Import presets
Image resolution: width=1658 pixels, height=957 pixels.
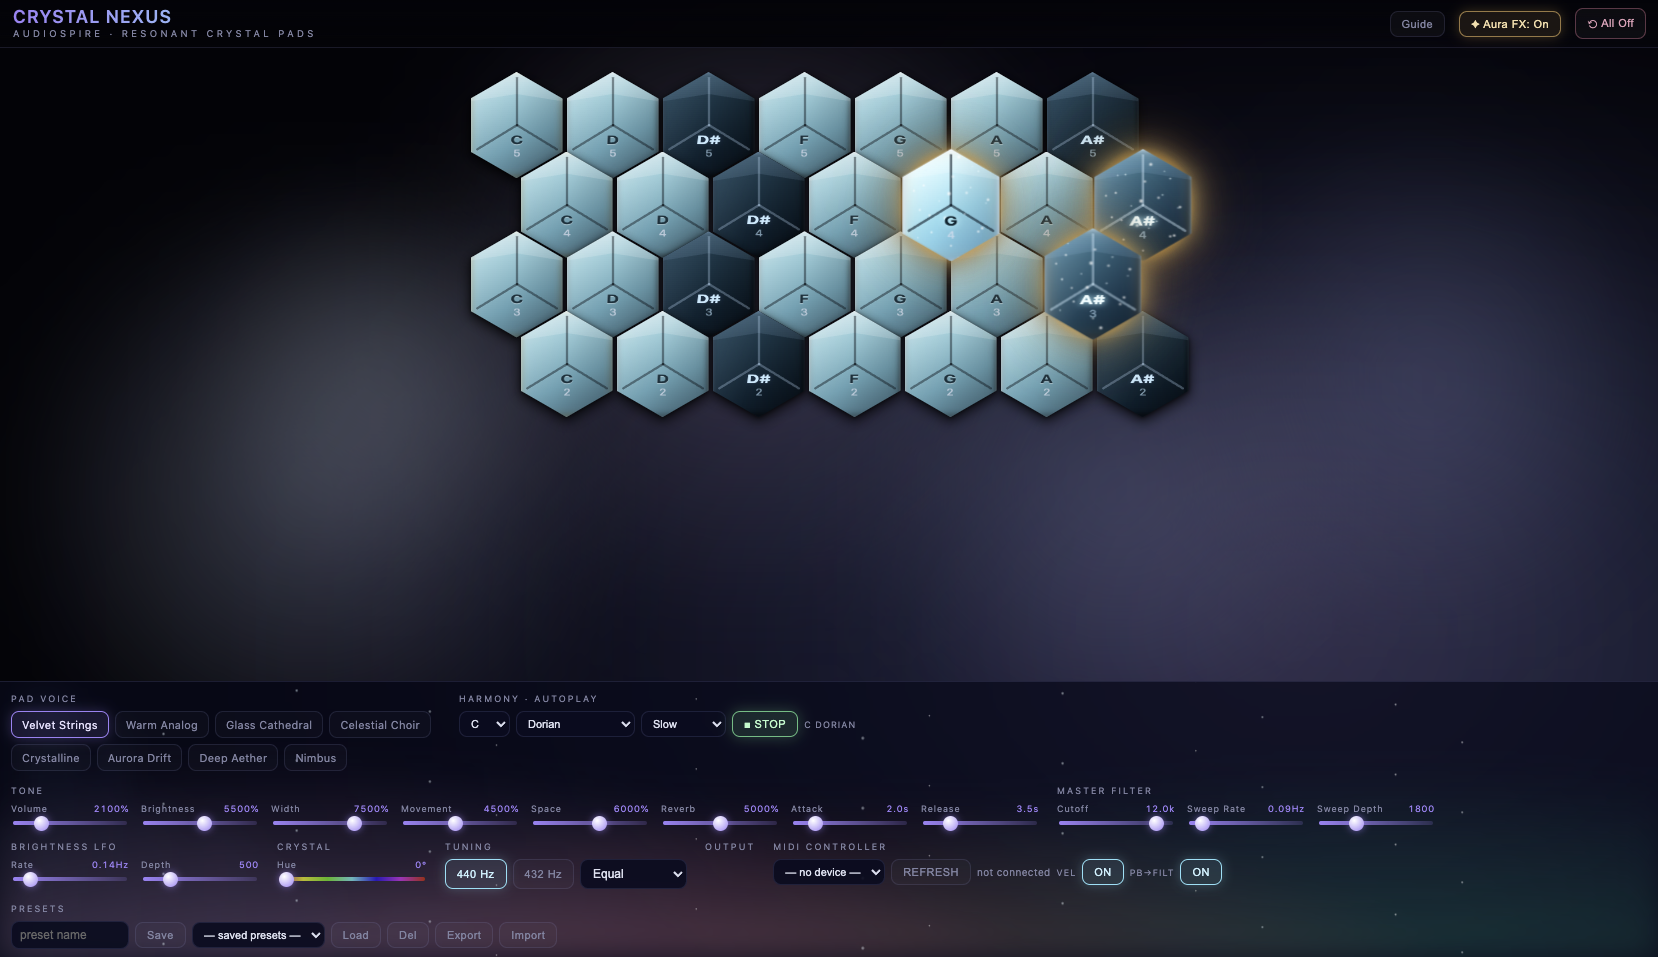(528, 935)
